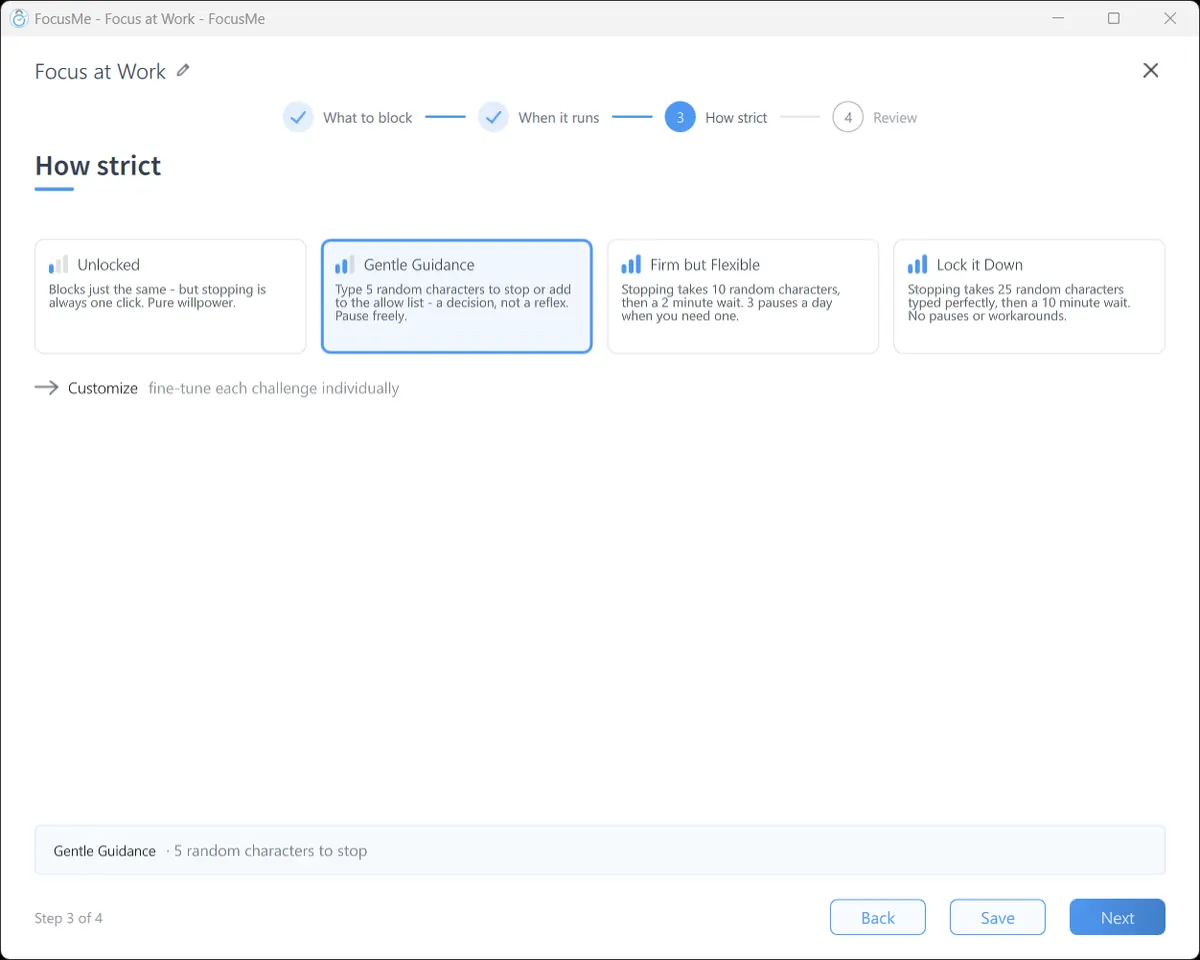Click the Gentle Guidance summary bar text
Screen dimensions: 1200x960
click(x=105, y=851)
